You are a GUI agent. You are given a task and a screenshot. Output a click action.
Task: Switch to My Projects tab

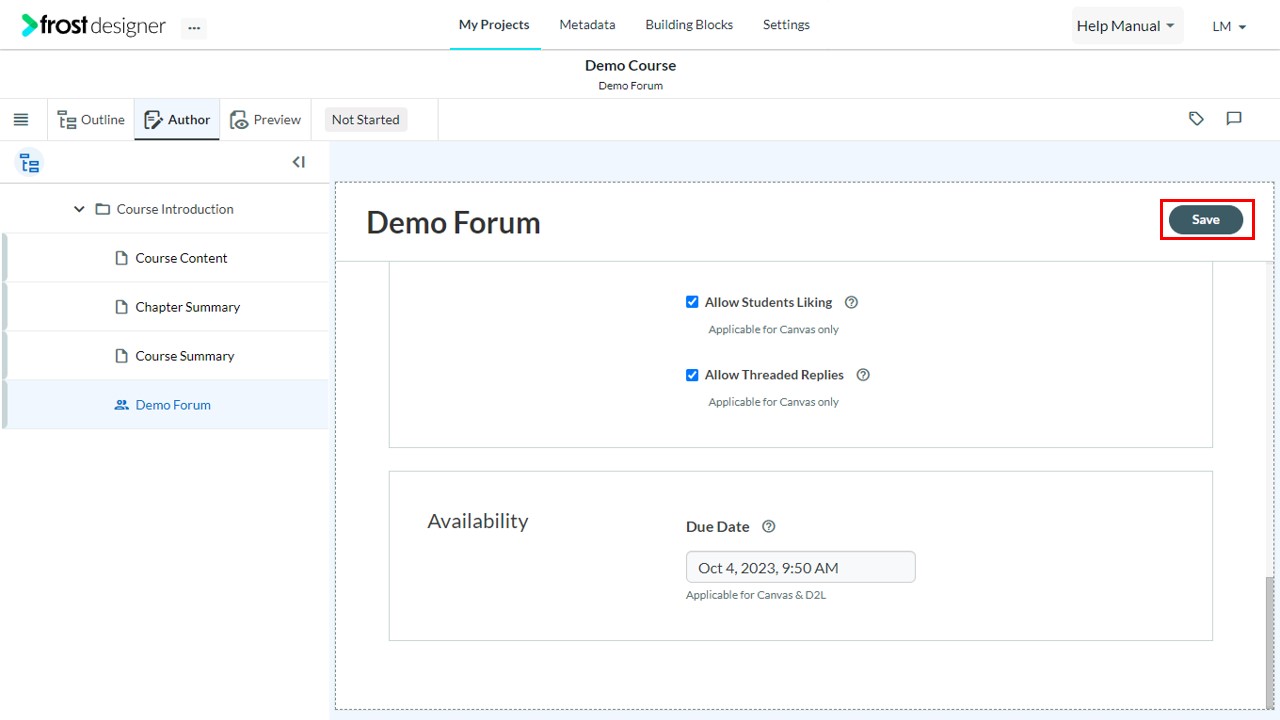[494, 25]
